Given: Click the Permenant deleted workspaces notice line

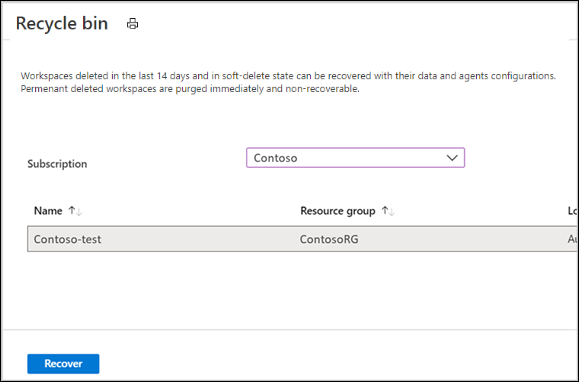Looking at the screenshot, I should click(190, 89).
